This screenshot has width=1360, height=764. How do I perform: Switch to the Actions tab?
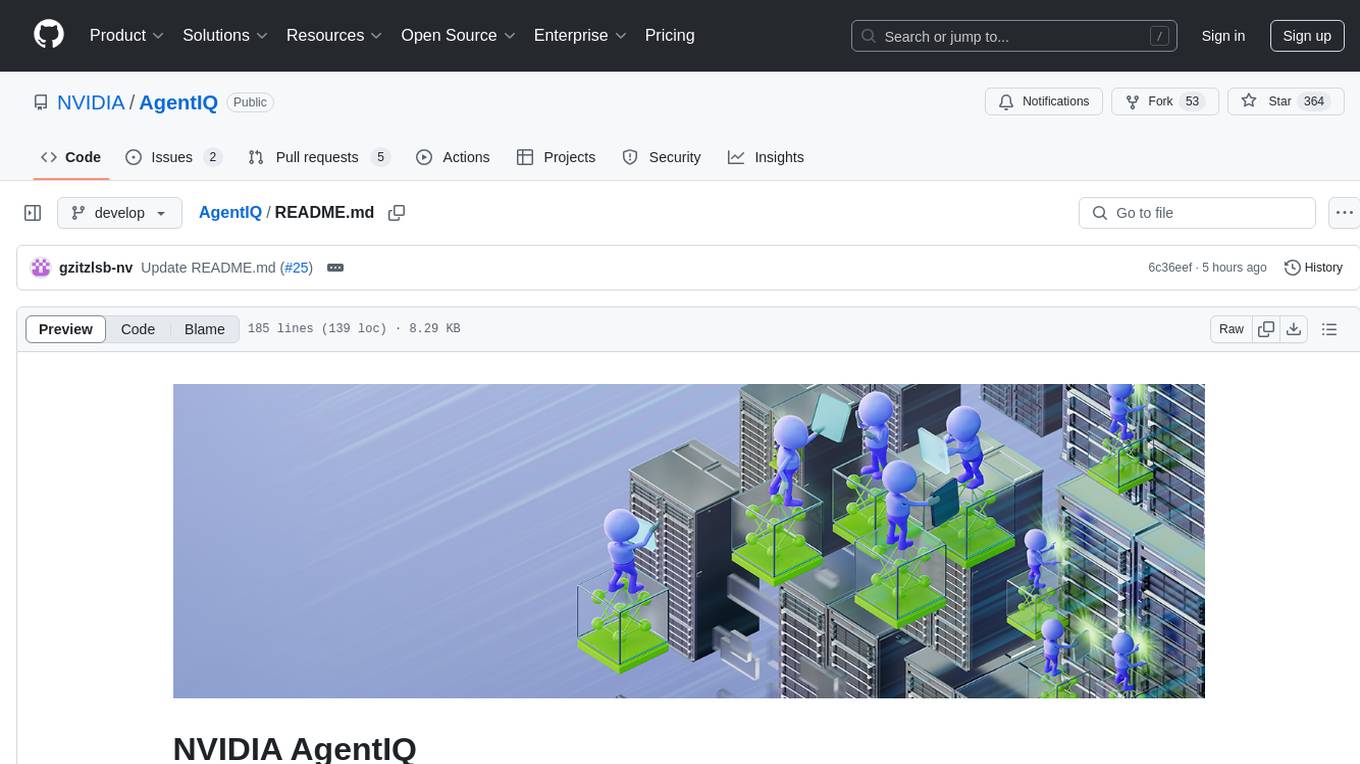453,157
